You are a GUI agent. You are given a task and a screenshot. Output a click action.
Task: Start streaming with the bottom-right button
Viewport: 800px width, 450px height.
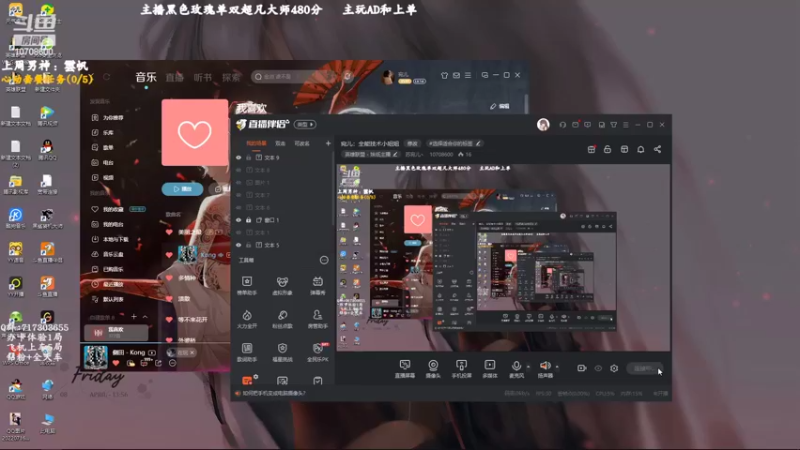[645, 368]
